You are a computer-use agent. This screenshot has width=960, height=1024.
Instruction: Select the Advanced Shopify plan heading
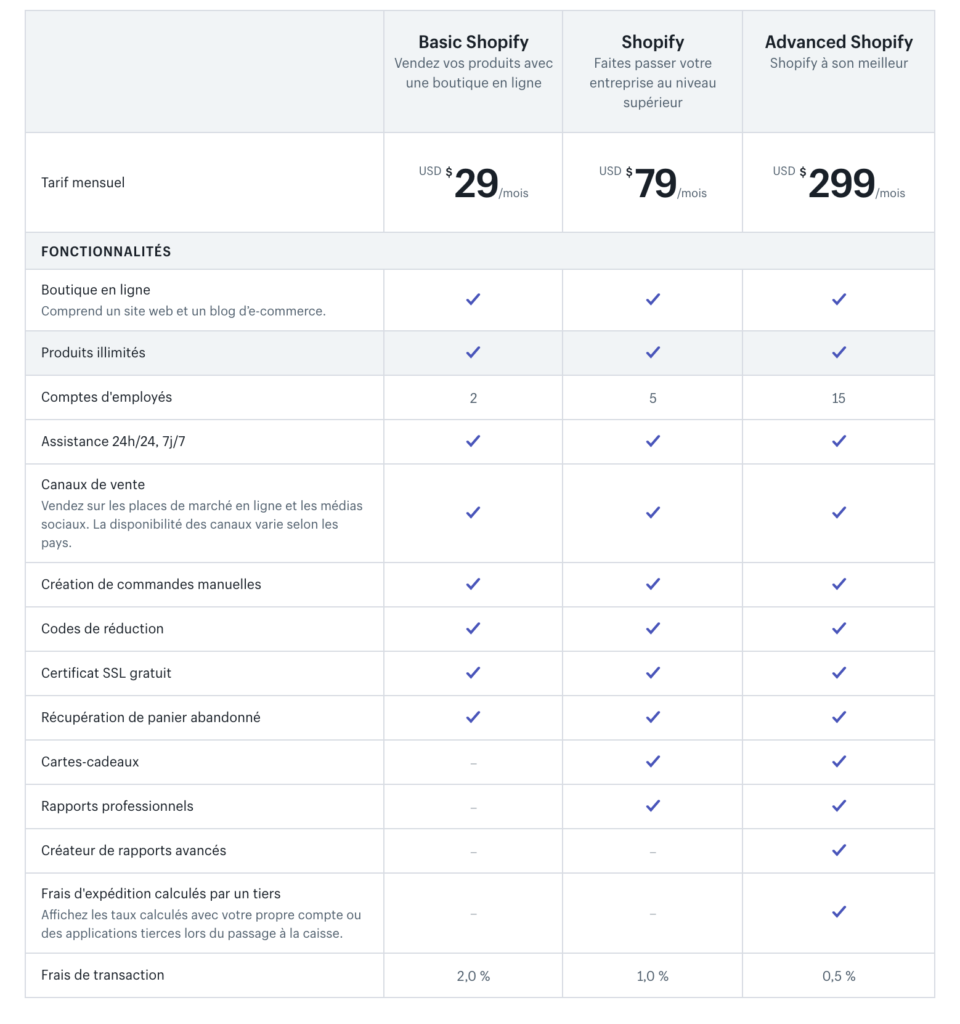pyautogui.click(x=838, y=42)
